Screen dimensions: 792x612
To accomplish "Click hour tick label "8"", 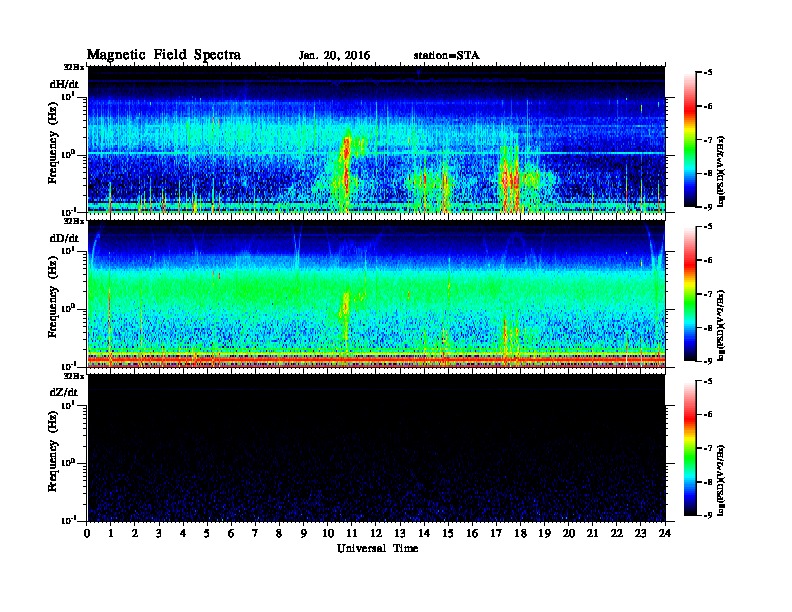I will pos(279,533).
